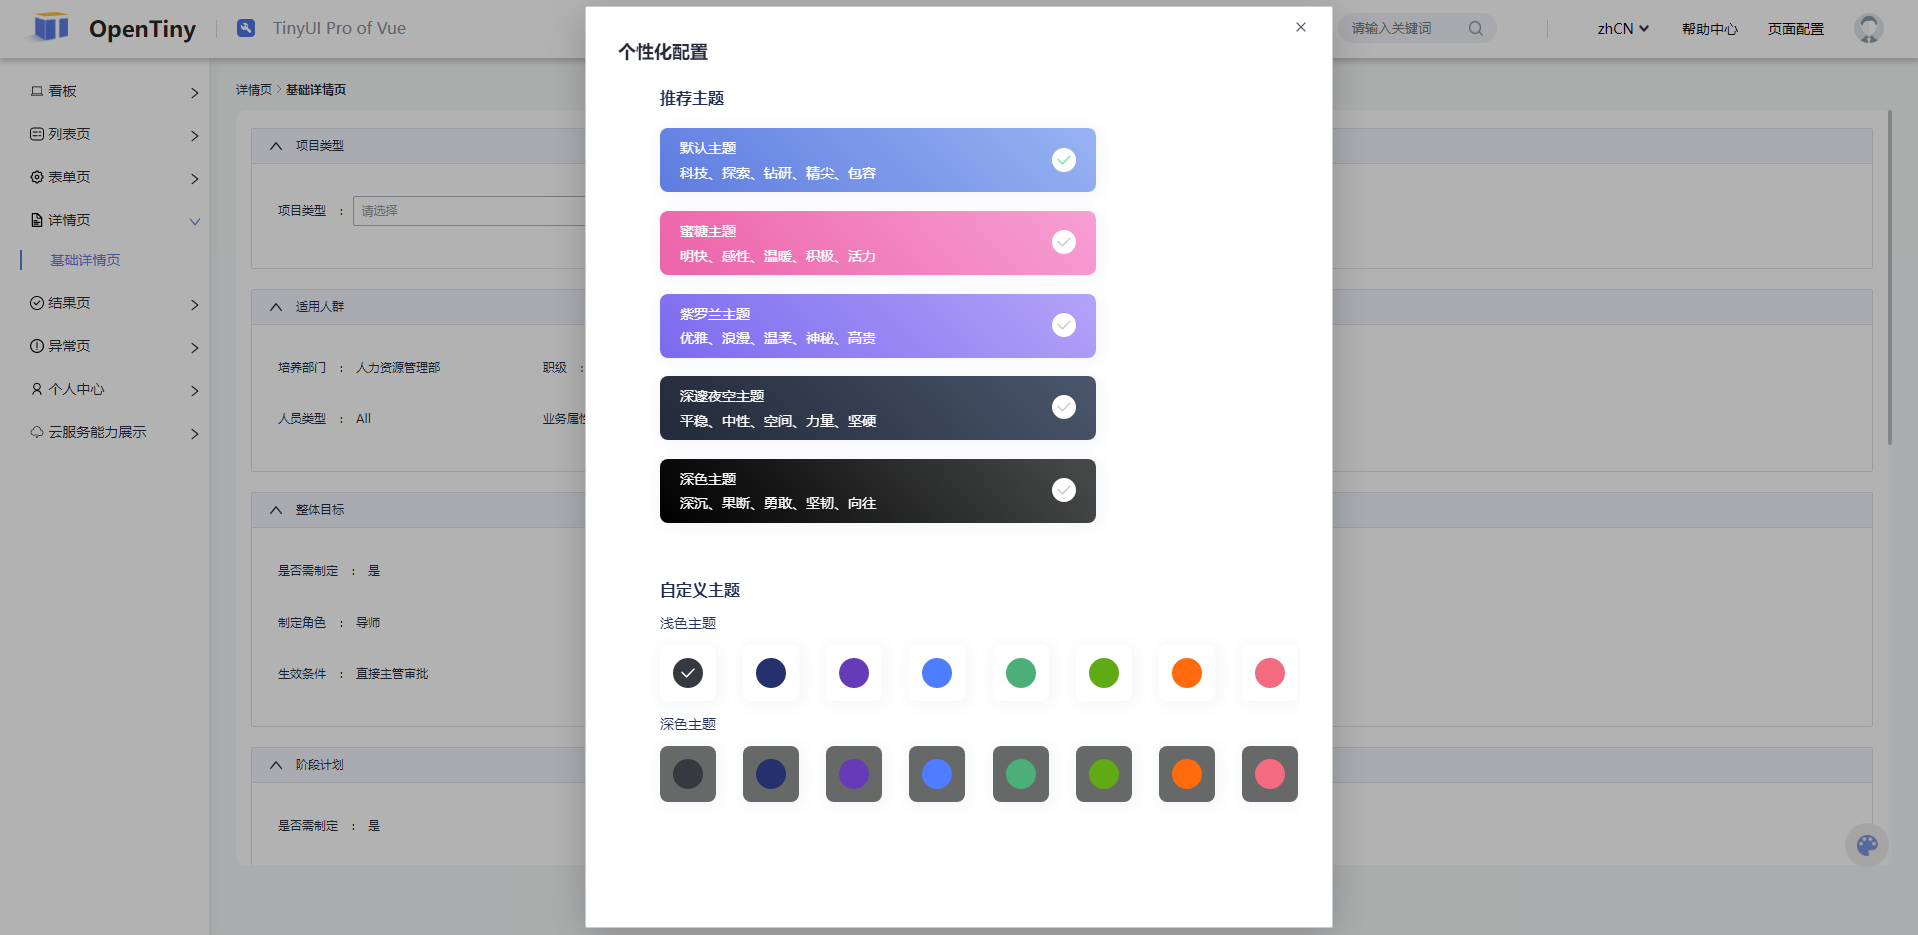Click the 异常页 warning icon

[37, 346]
